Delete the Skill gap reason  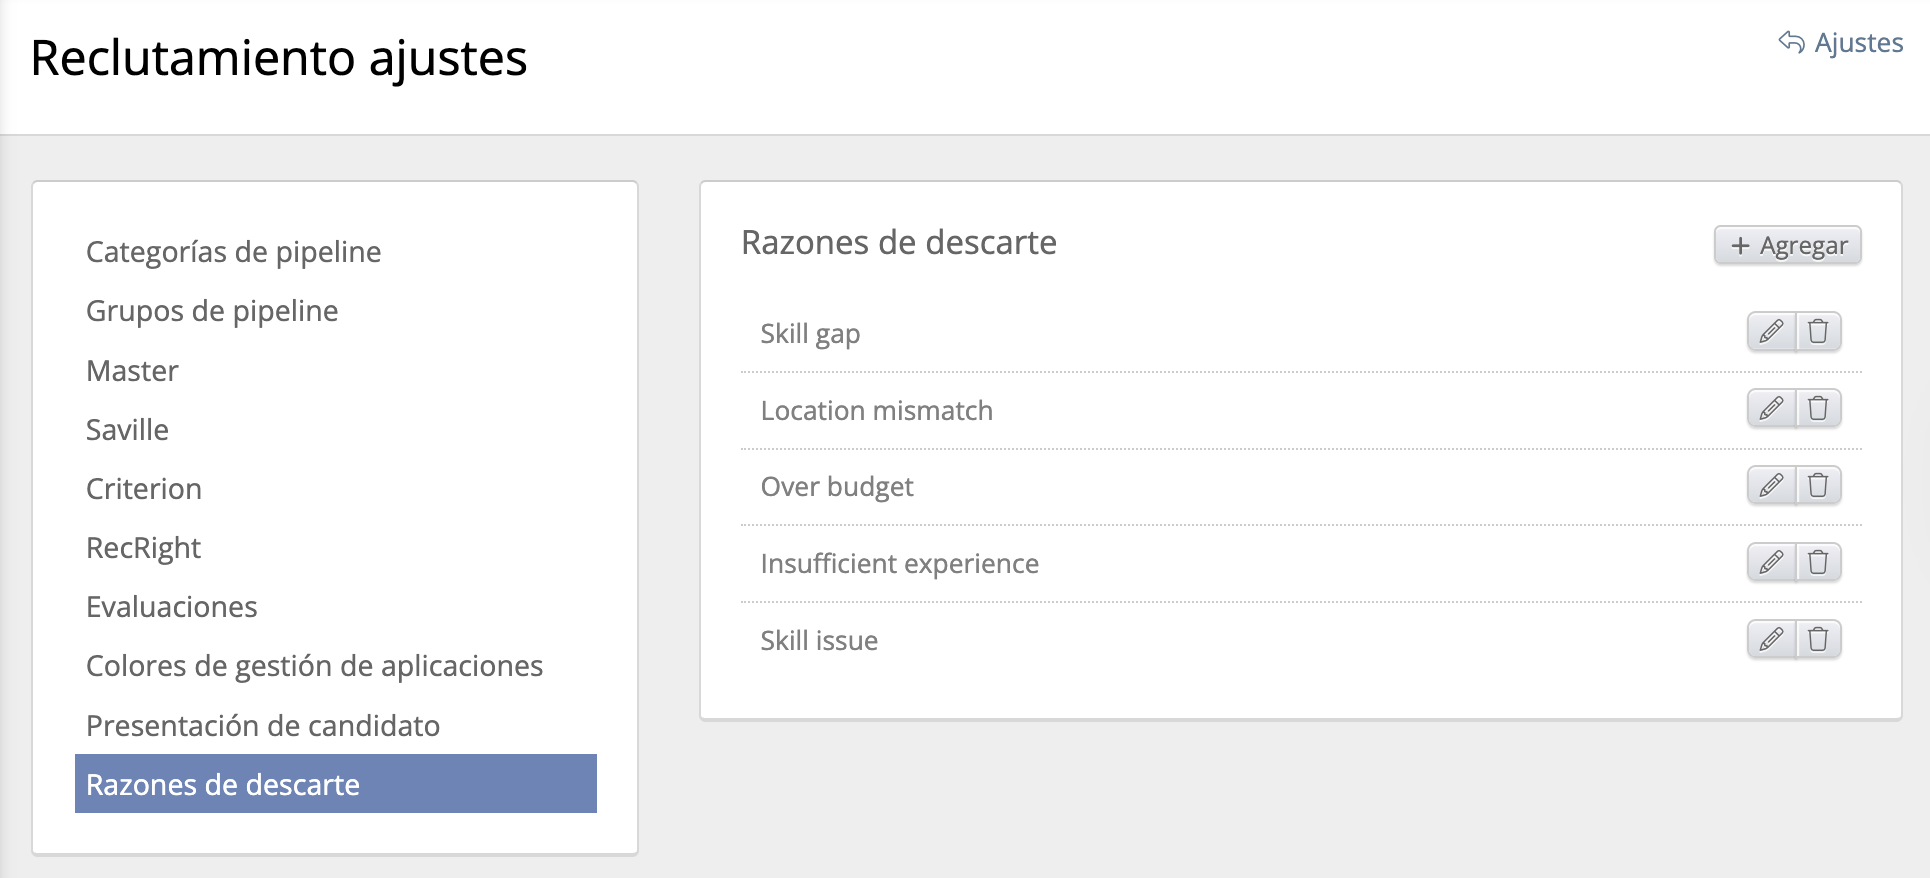[x=1818, y=332]
